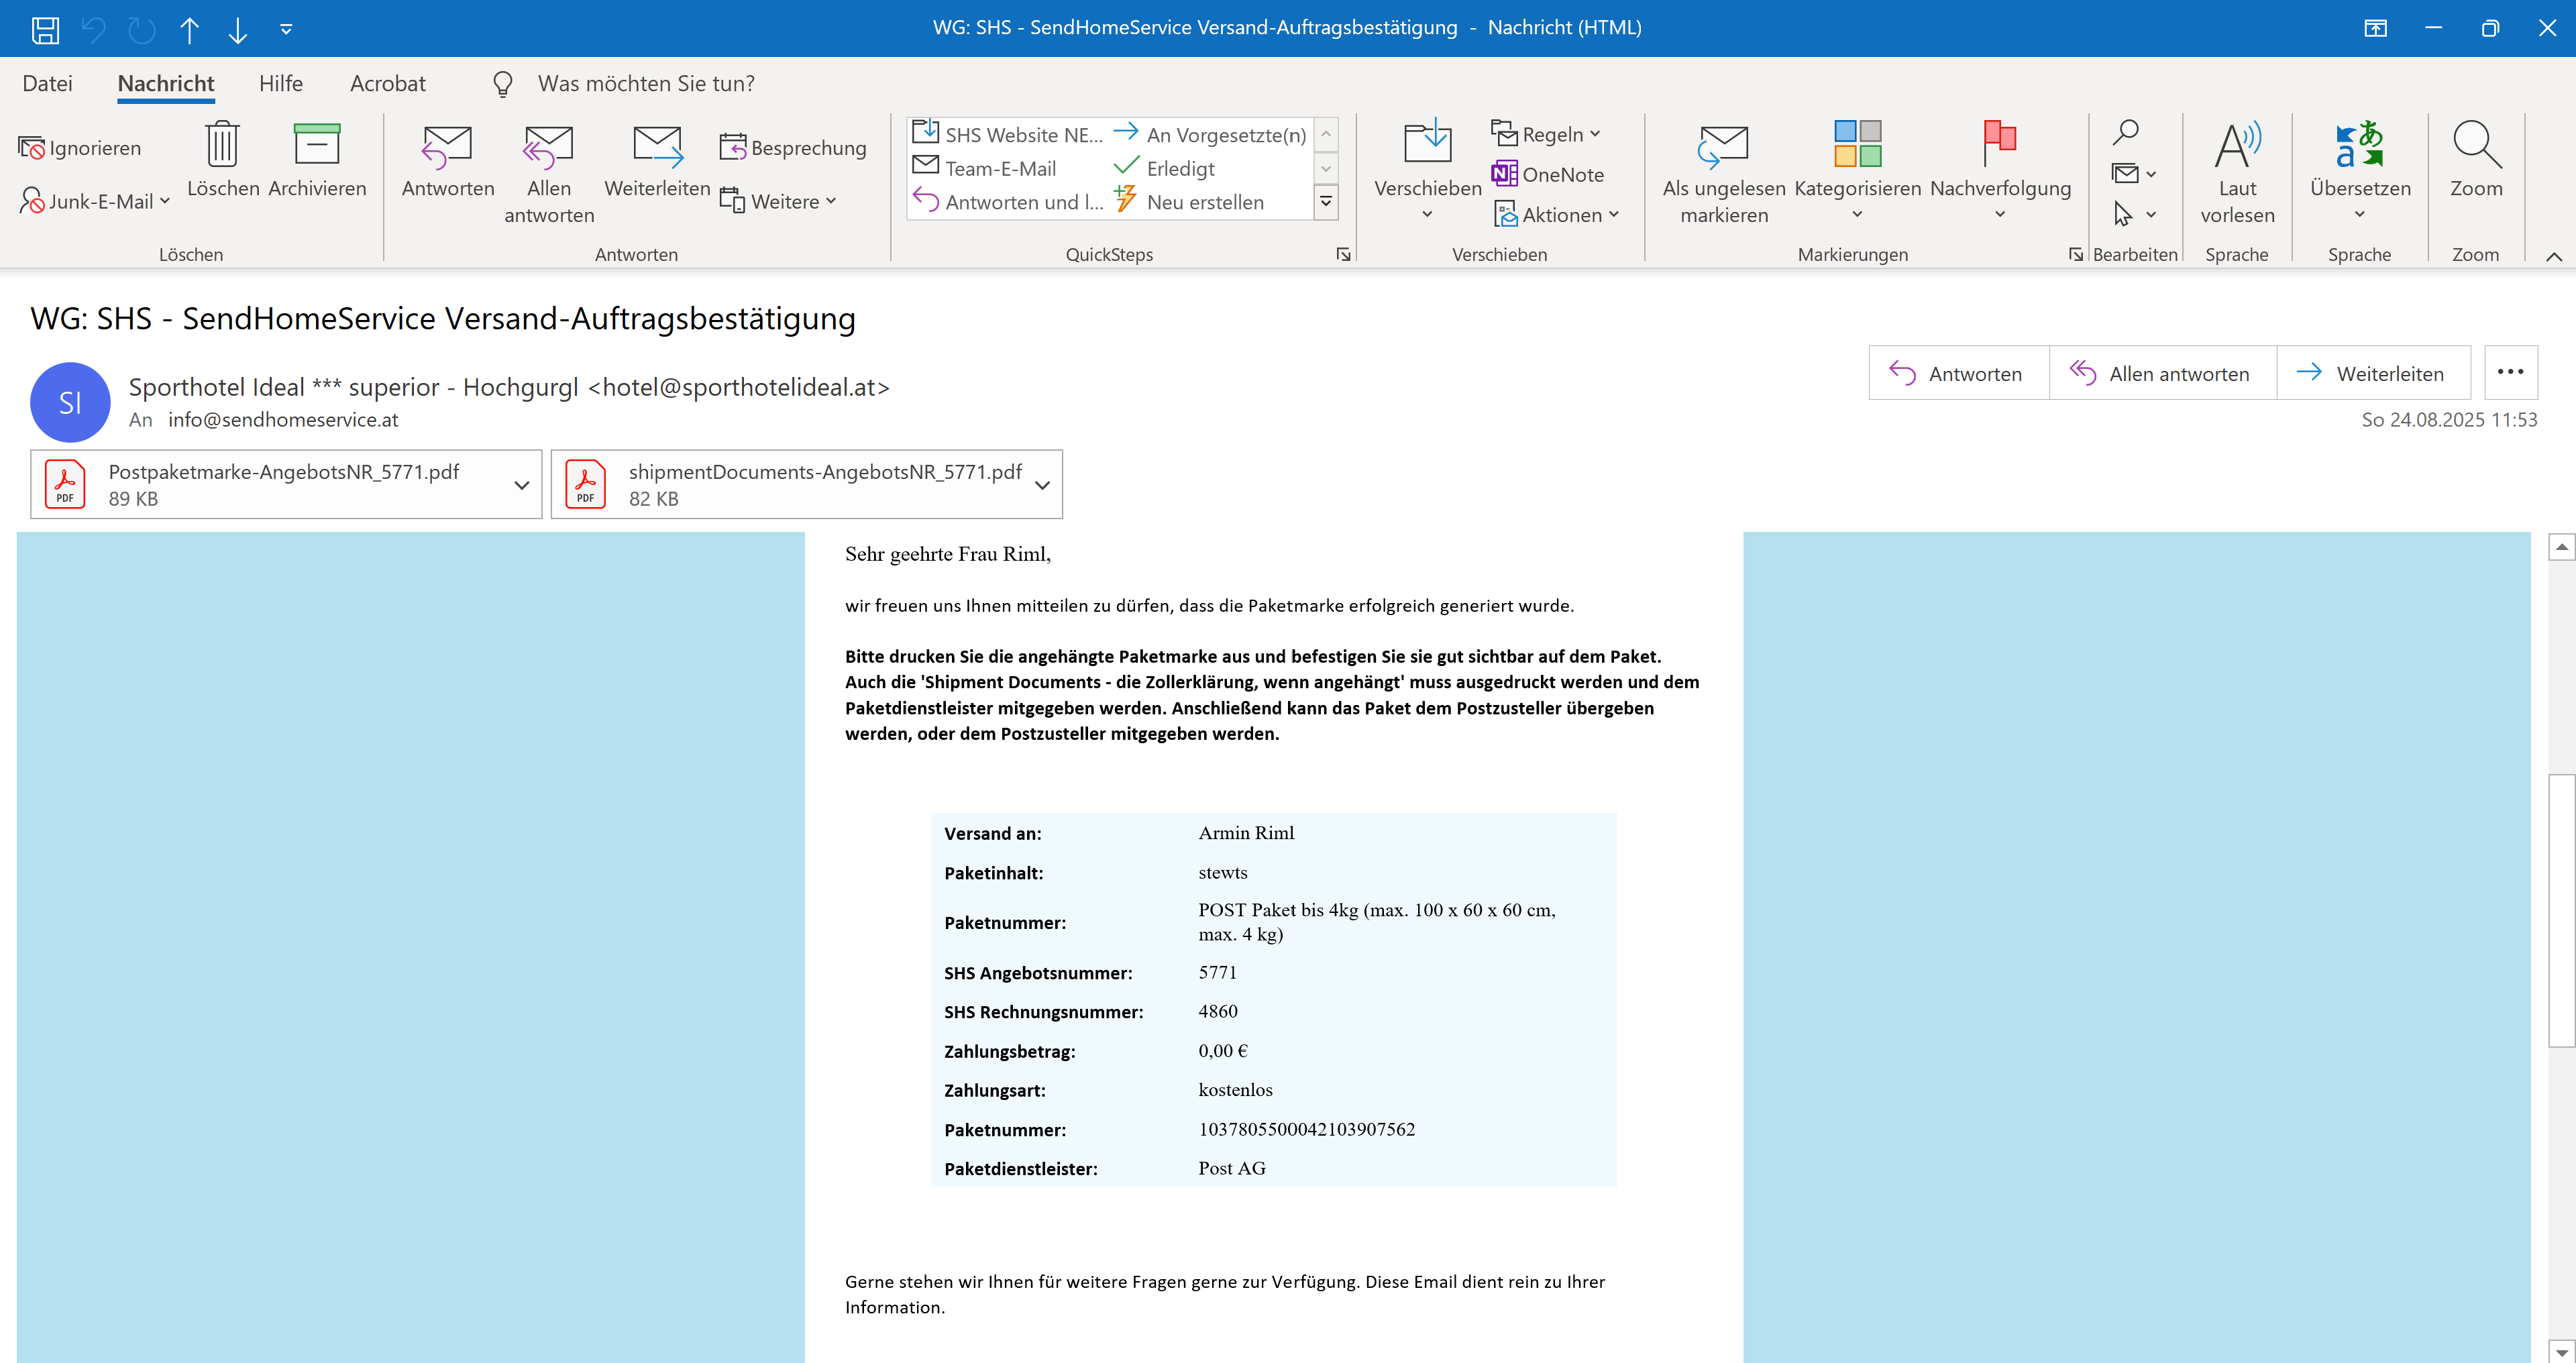2576x1363 pixels.
Task: Click Allen antworten button in message header
Action: (2162, 373)
